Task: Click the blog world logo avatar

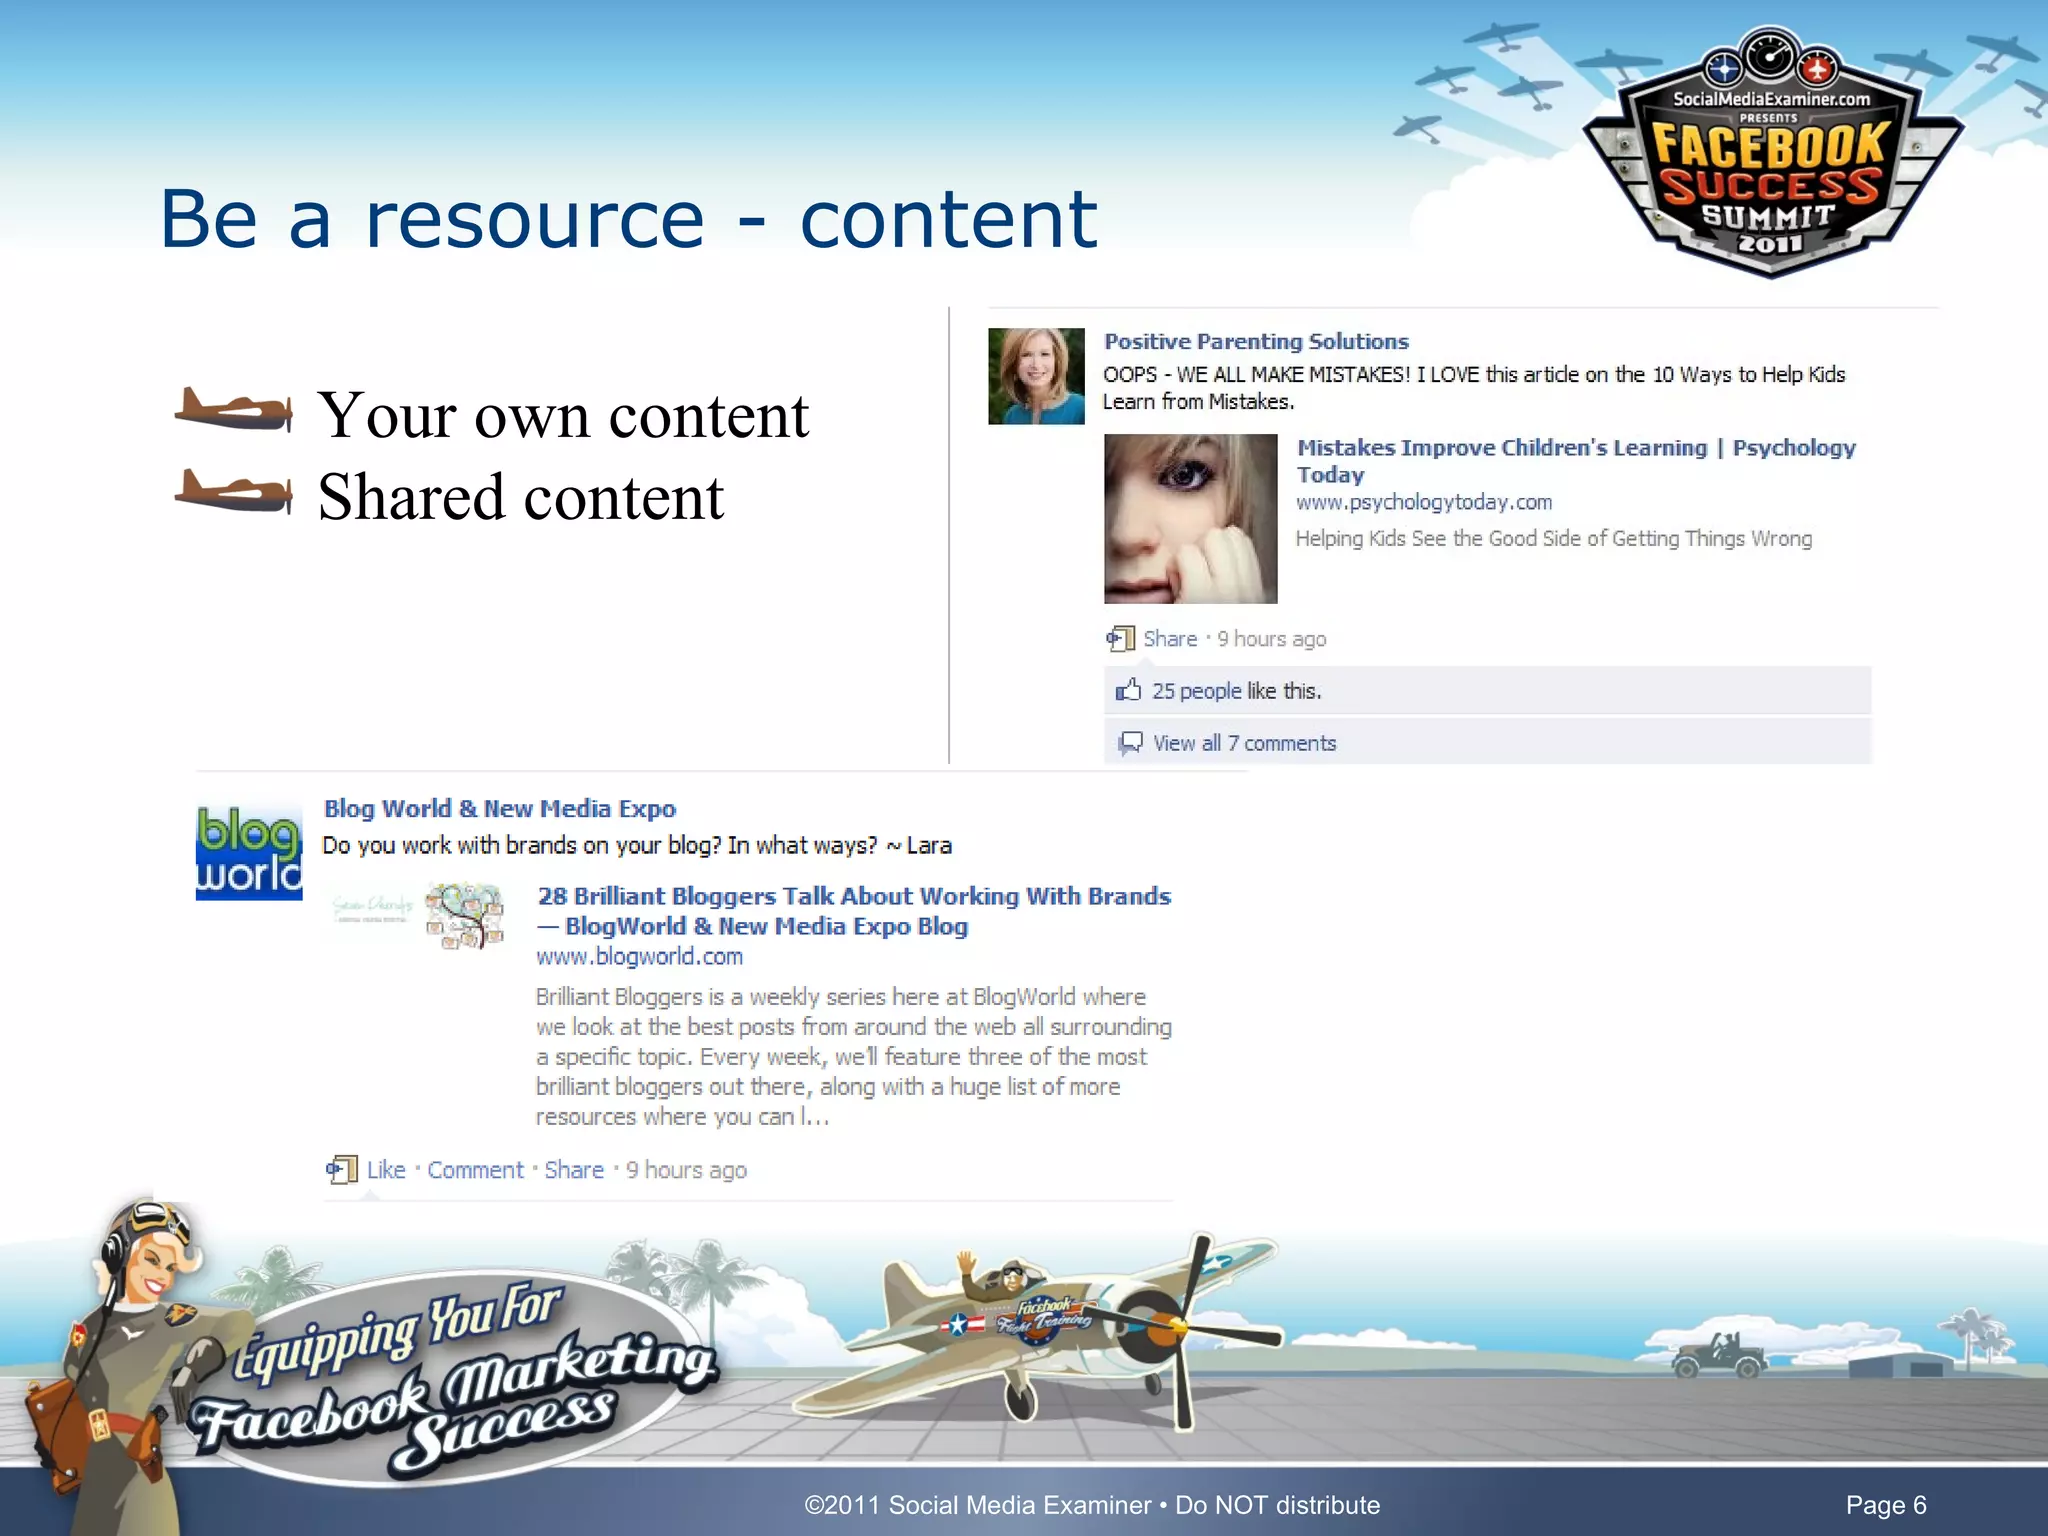Action: tap(249, 852)
